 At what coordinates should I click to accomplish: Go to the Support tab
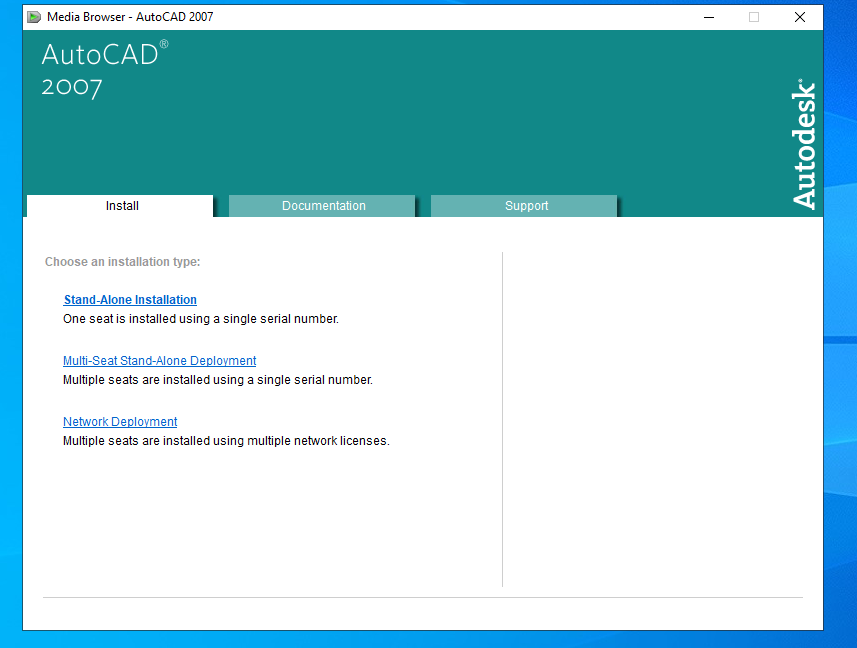(x=525, y=206)
